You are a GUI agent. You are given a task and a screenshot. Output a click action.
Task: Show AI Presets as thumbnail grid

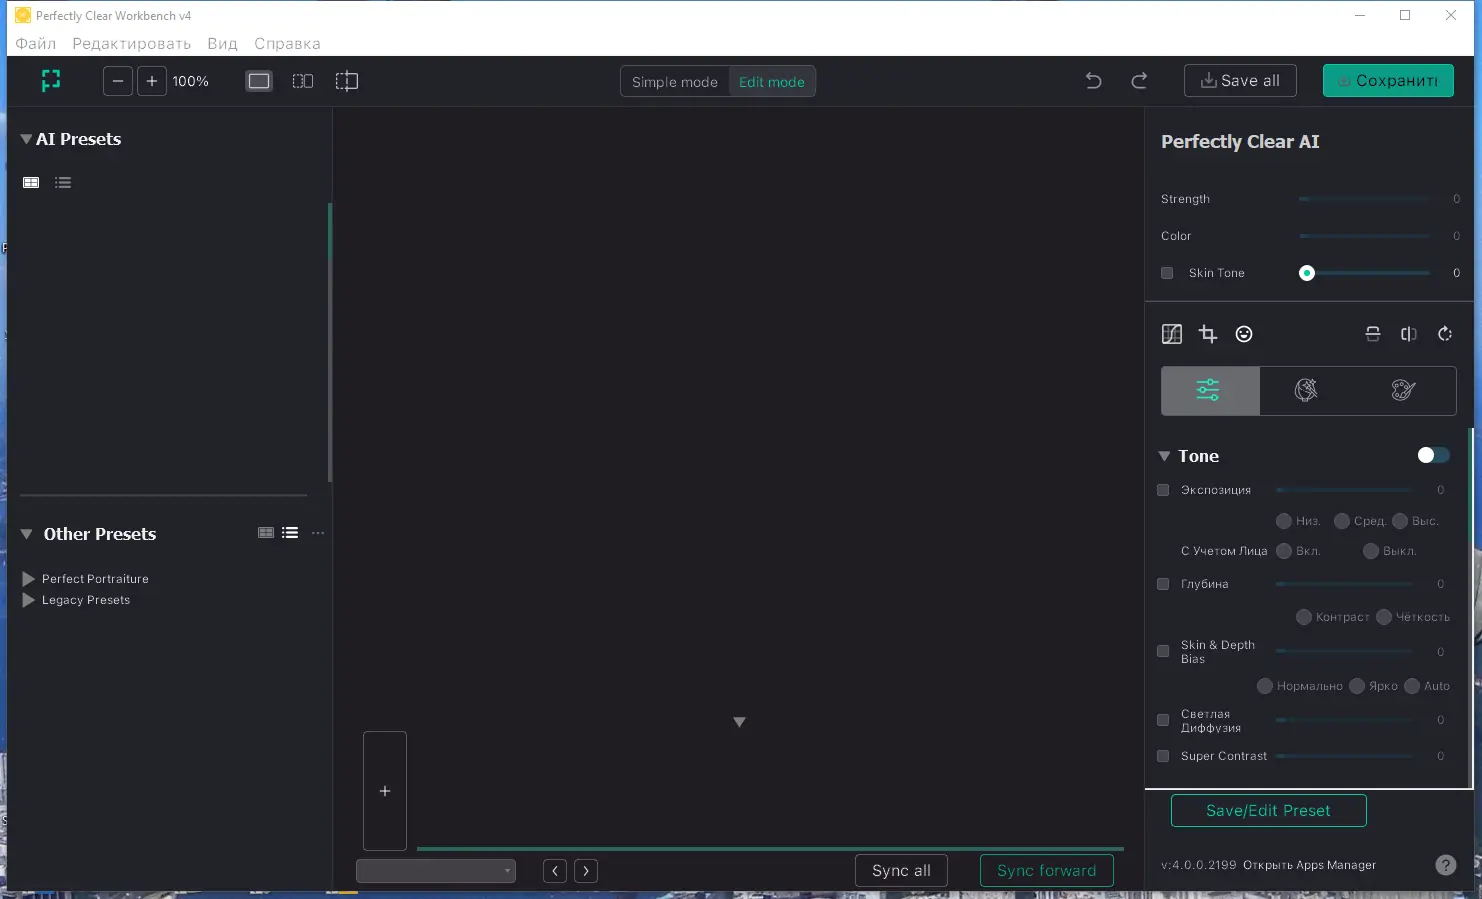(31, 182)
